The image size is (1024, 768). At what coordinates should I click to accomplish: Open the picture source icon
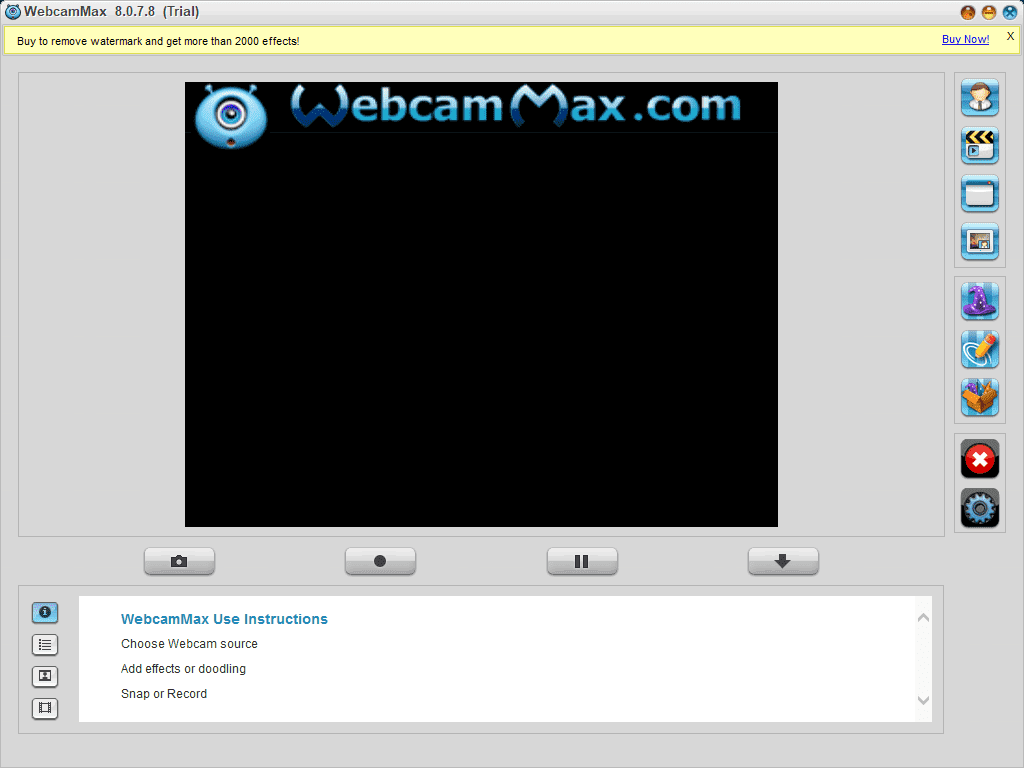980,242
